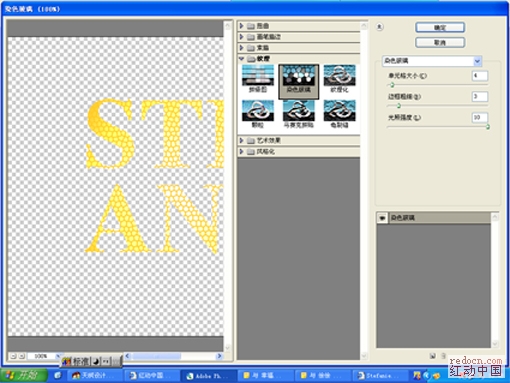Viewport: 510px width, 383px height.
Task: Click the cell size 单元格大小 value field
Action: [480, 76]
